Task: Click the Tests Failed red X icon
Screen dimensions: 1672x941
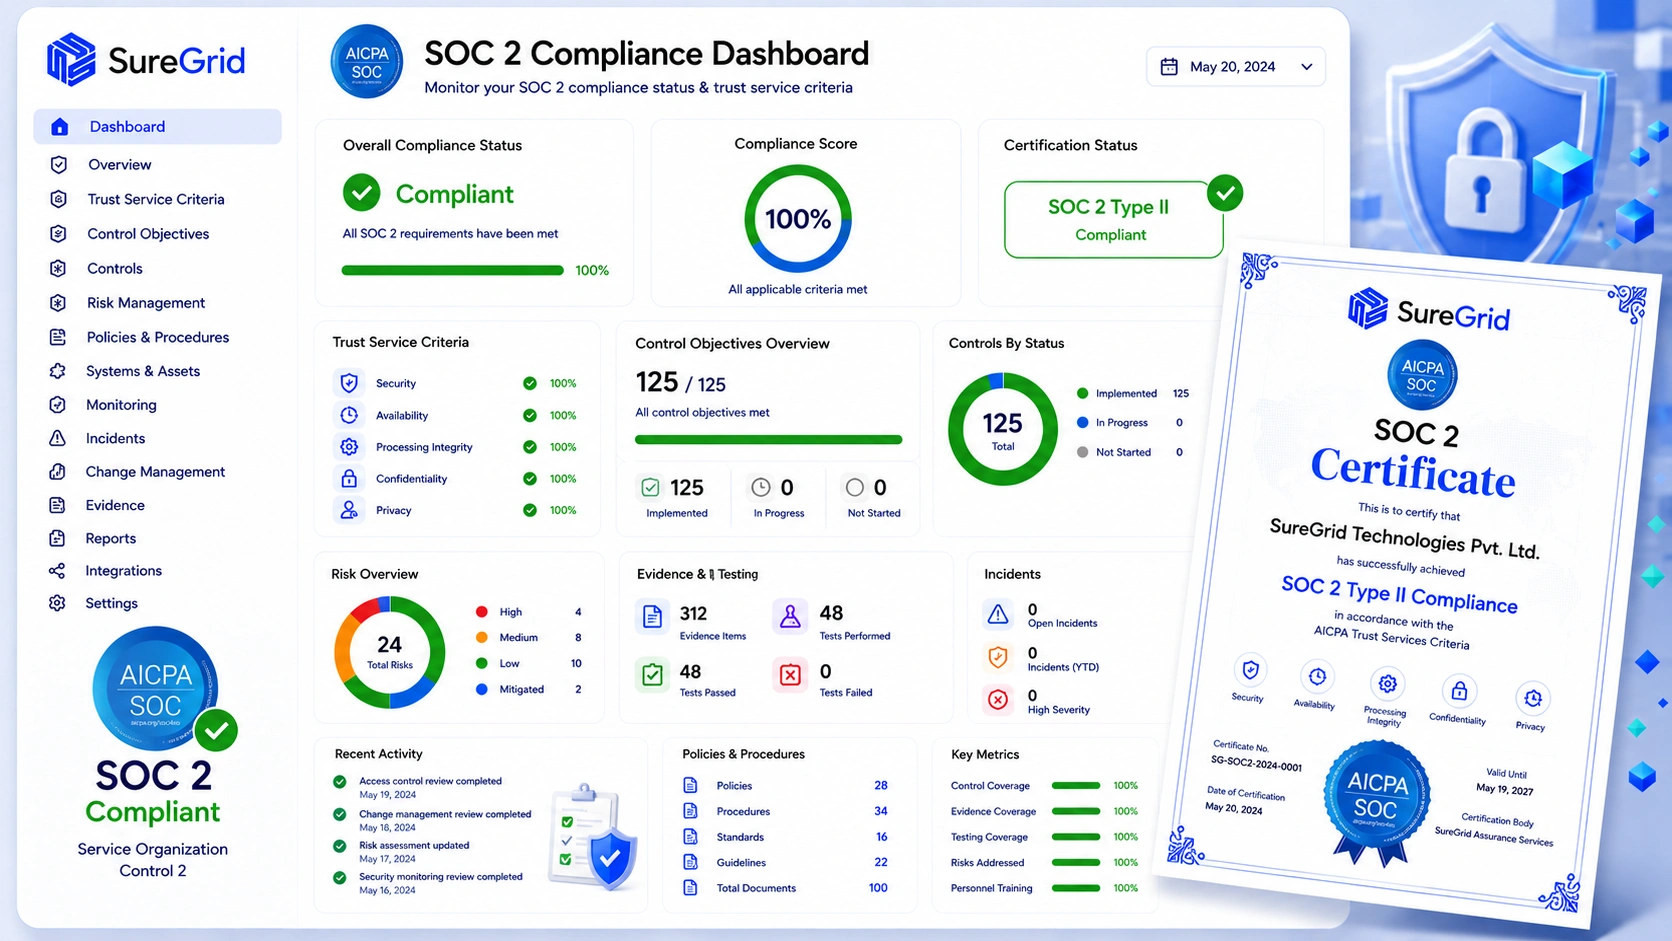Action: (x=790, y=675)
